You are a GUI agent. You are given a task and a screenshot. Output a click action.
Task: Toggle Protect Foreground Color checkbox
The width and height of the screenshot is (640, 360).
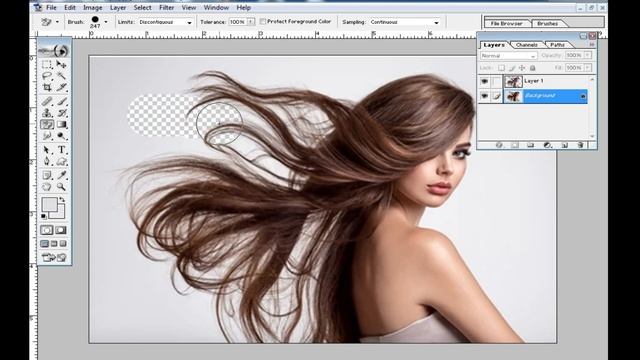click(263, 22)
